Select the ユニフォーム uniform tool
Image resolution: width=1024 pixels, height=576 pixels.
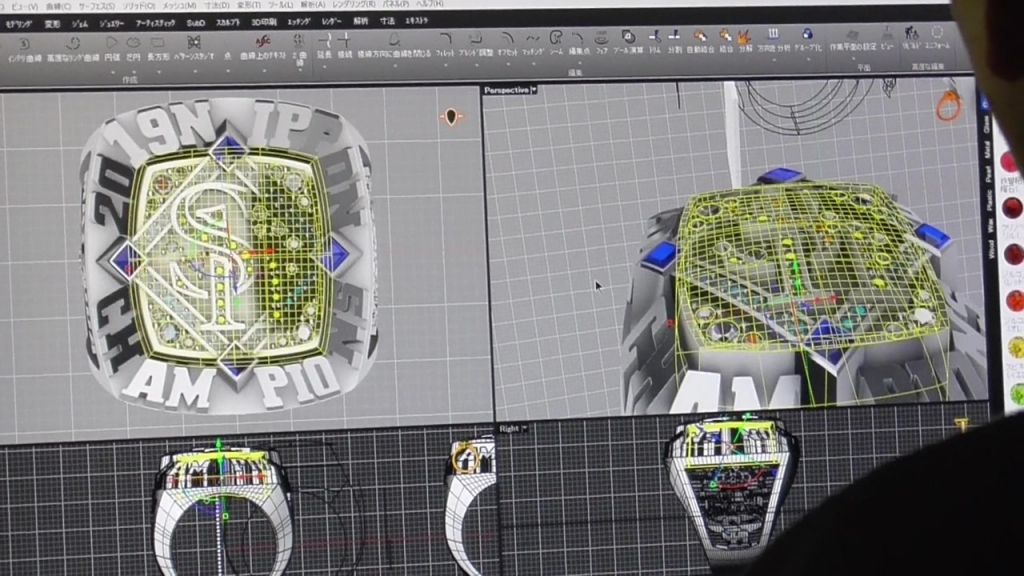pos(937,38)
